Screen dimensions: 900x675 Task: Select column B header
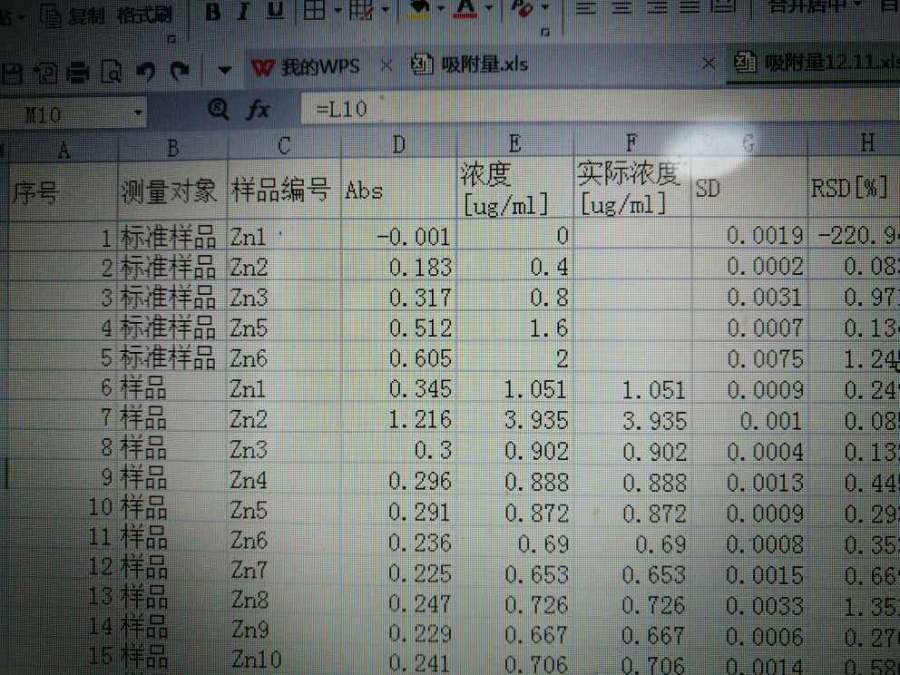point(173,148)
